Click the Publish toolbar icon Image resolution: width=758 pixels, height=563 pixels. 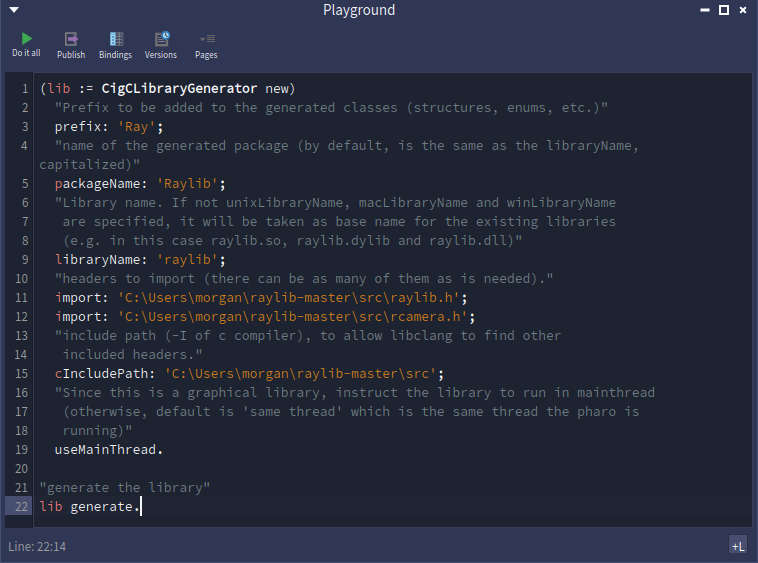[x=71, y=45]
